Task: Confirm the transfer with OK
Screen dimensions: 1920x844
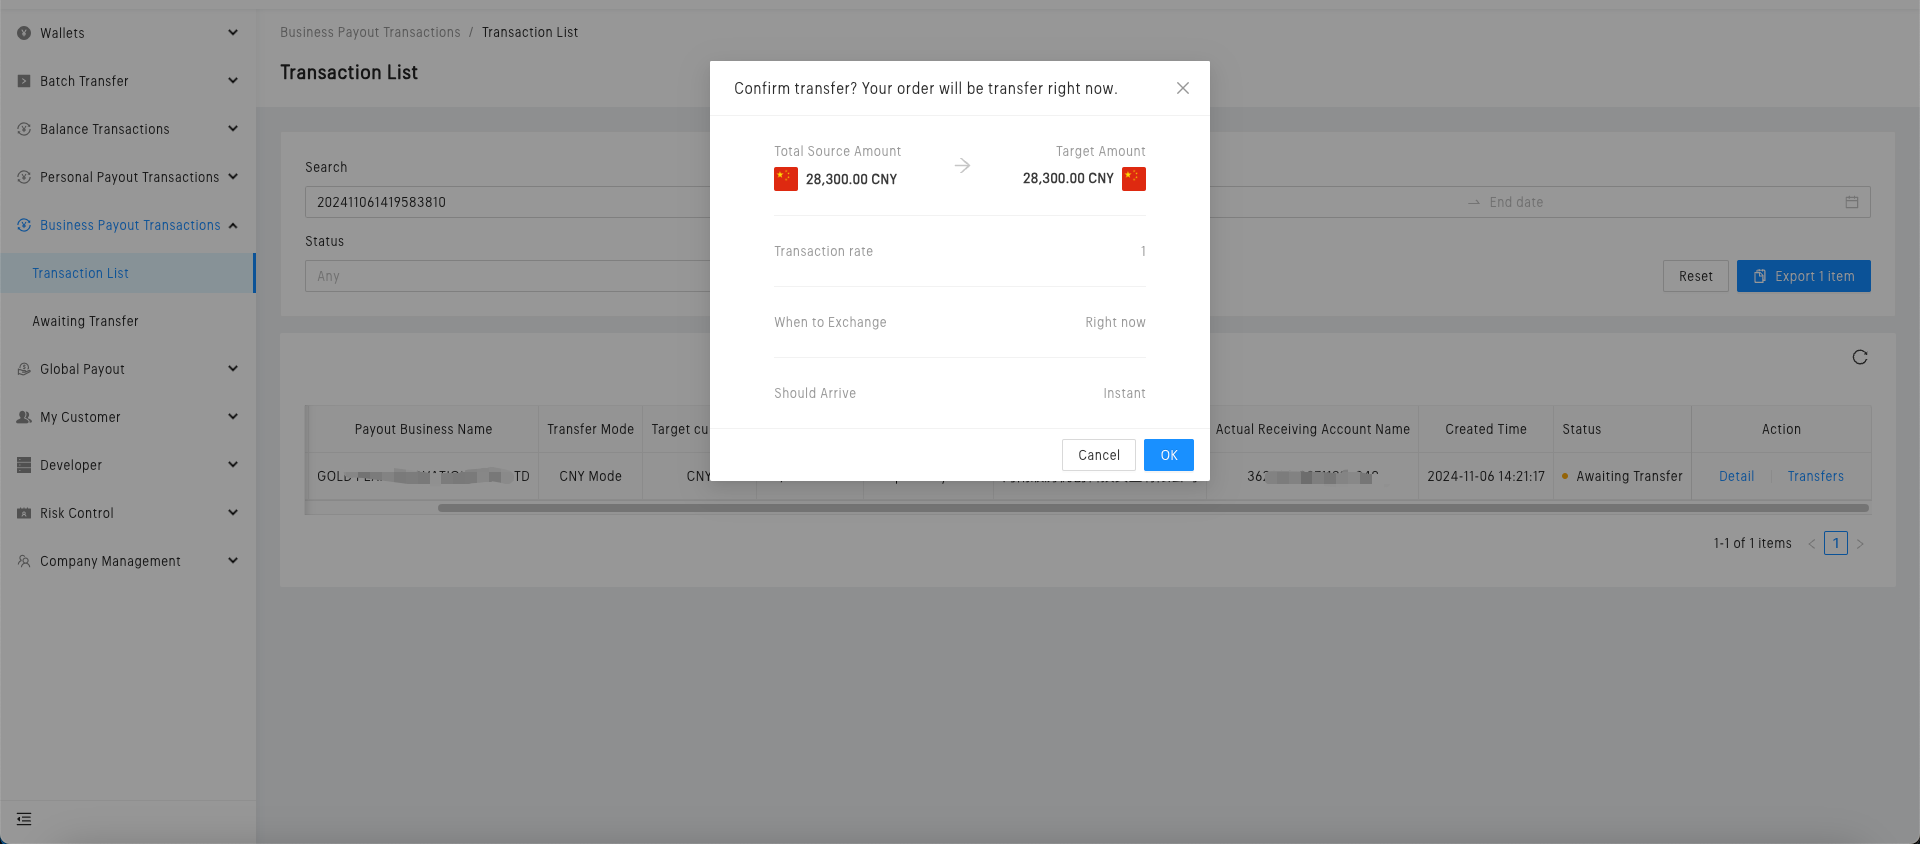Action: point(1169,455)
